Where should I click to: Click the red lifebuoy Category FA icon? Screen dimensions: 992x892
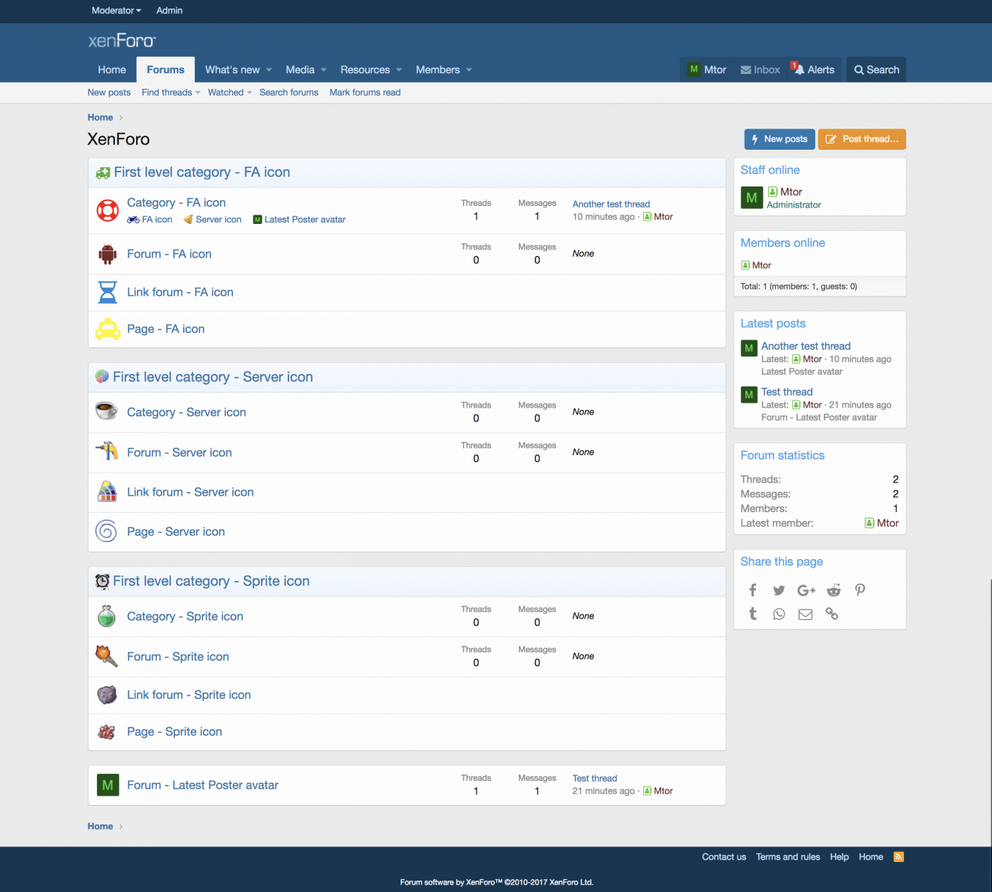(107, 210)
